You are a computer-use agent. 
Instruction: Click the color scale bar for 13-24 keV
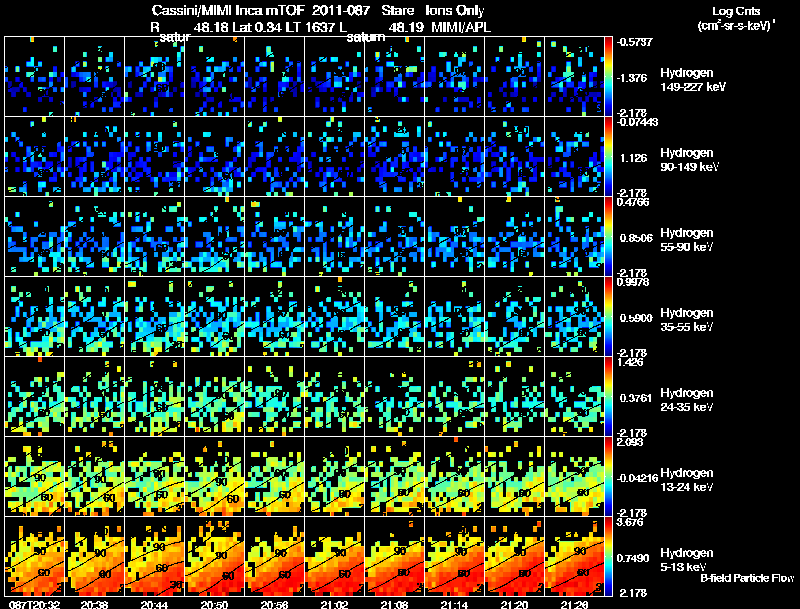point(608,477)
